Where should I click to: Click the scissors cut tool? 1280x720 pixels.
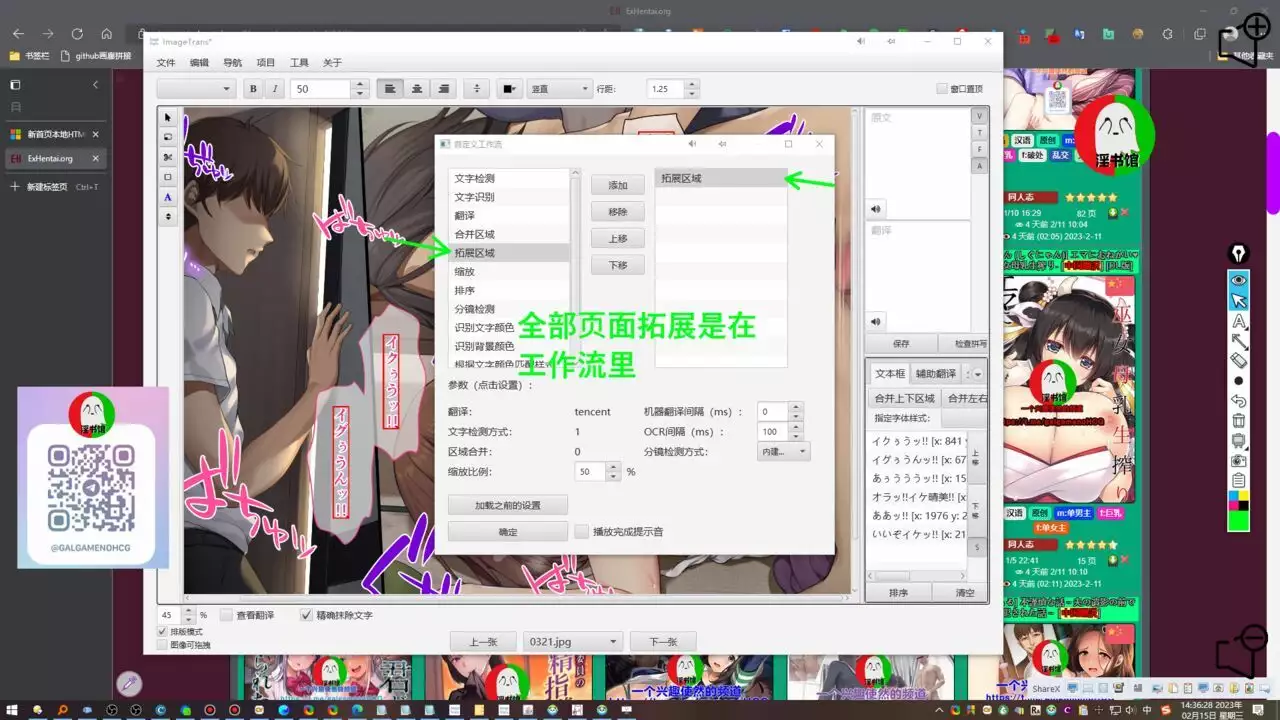tap(167, 157)
